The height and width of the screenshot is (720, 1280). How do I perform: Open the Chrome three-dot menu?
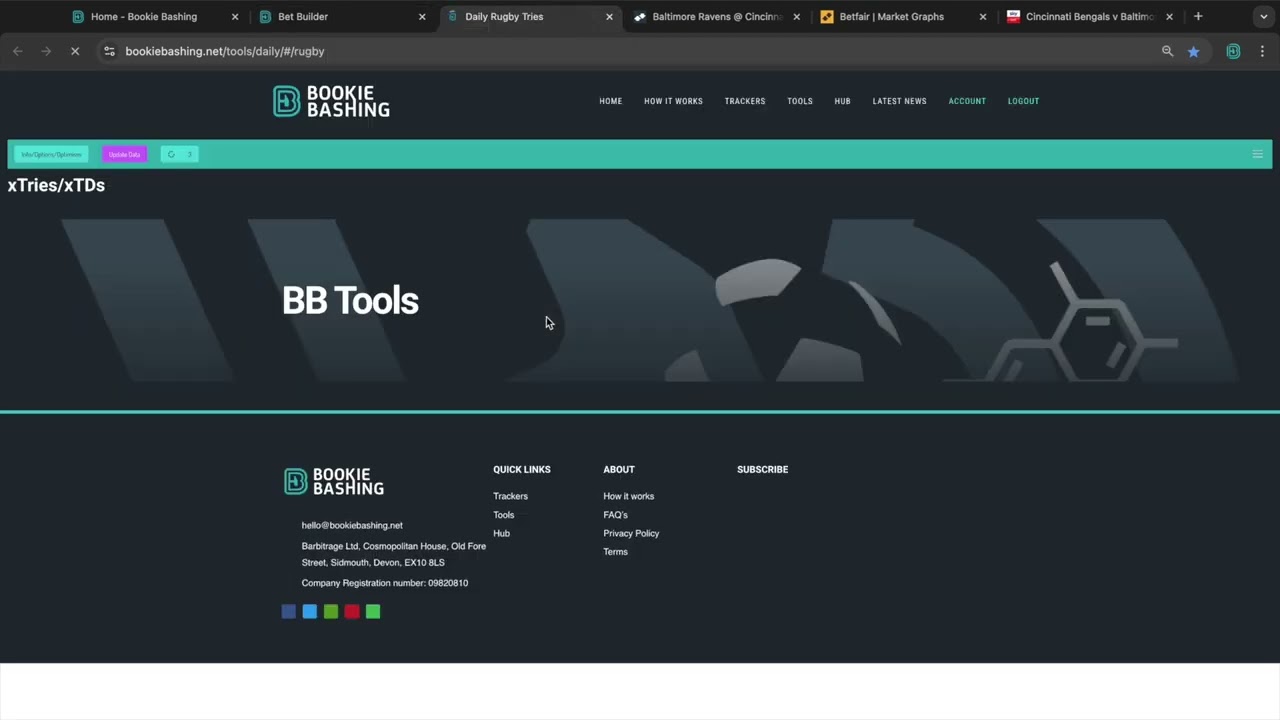[1262, 51]
